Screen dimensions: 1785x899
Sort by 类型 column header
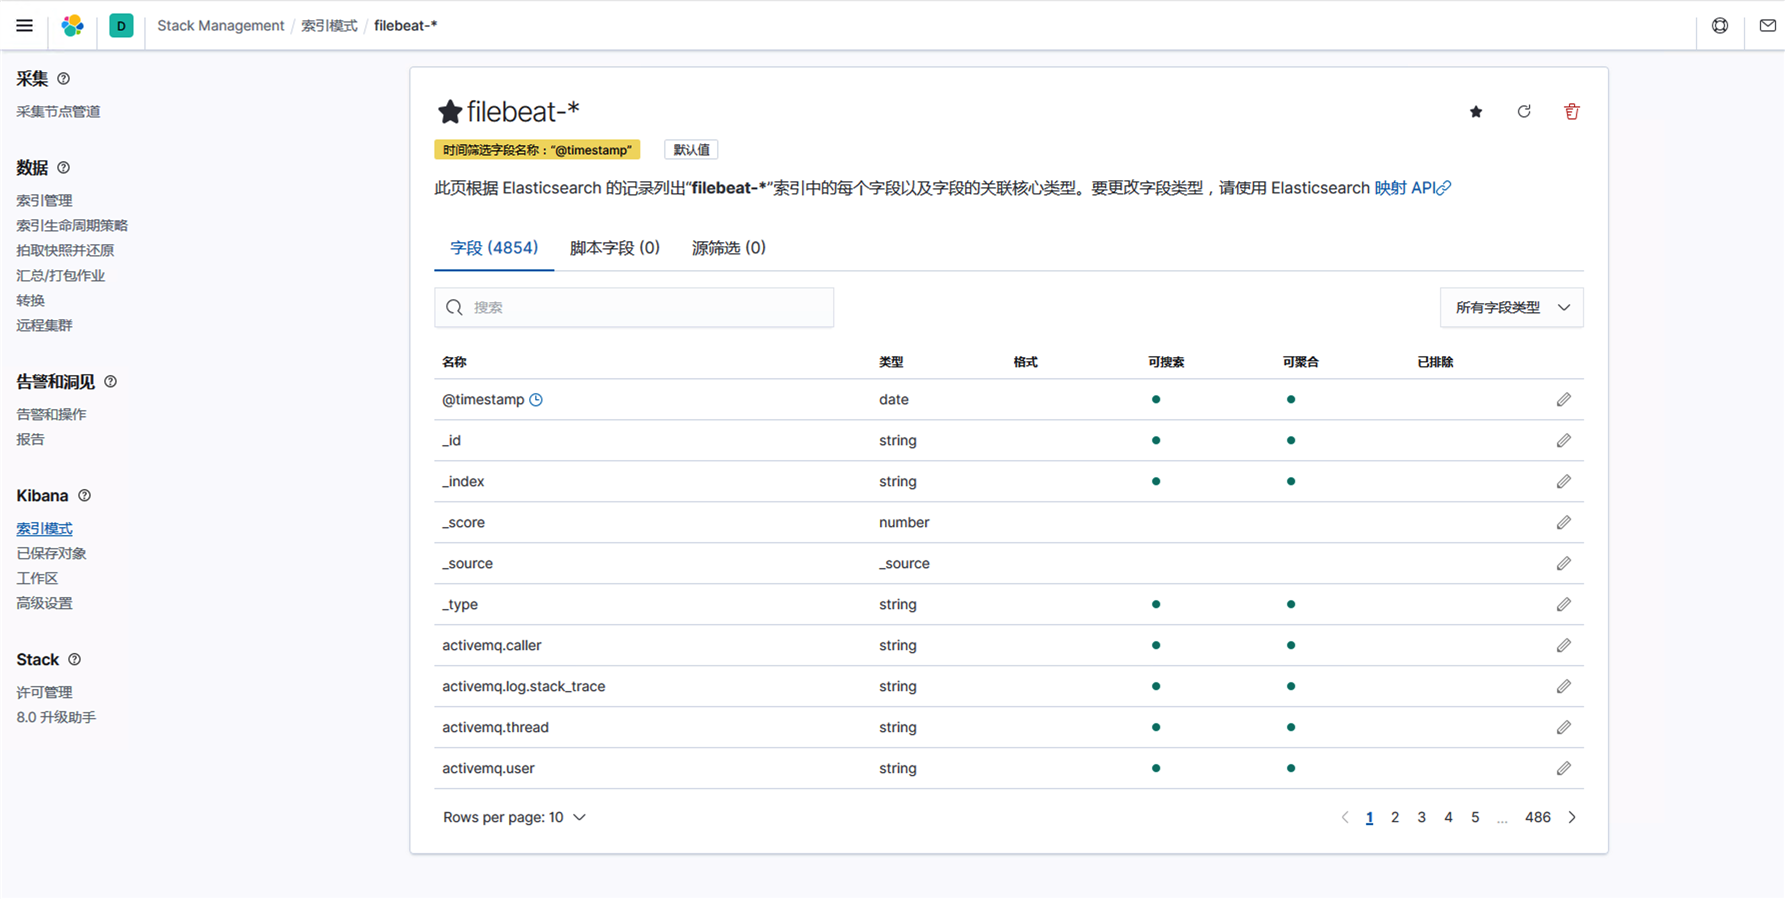point(891,363)
